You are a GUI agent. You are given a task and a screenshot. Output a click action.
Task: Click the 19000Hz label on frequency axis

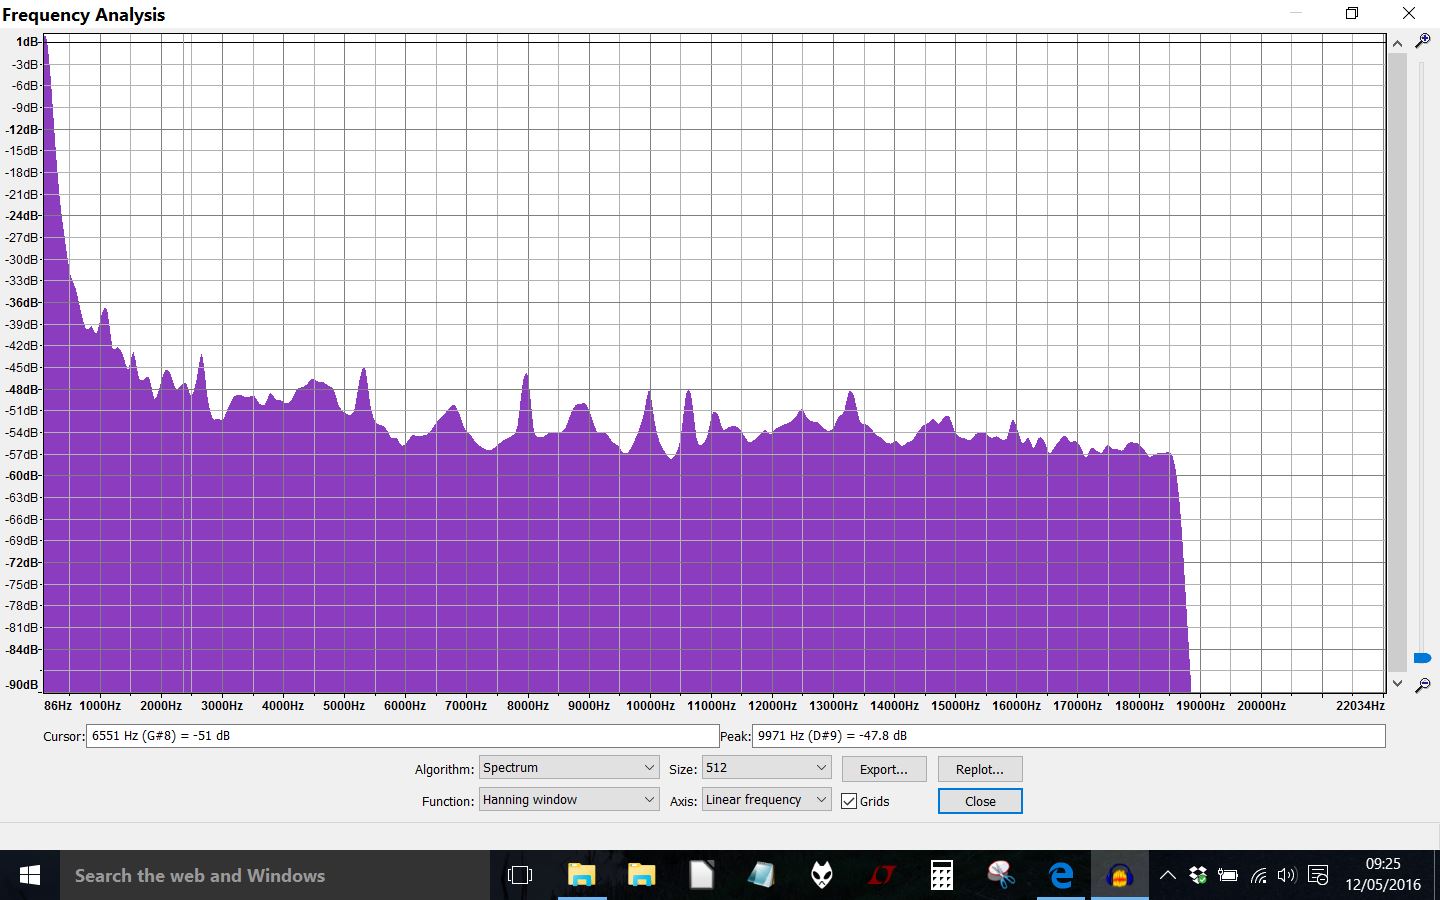[x=1200, y=706]
